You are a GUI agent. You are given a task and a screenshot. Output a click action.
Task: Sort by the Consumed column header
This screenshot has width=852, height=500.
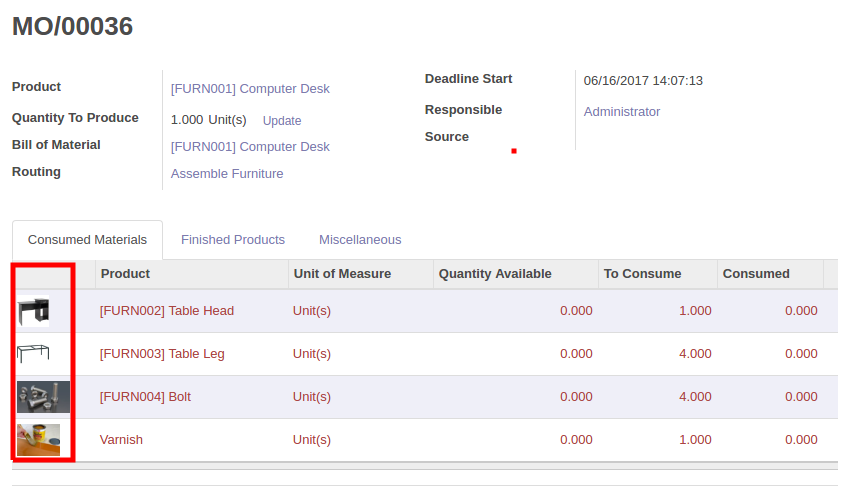756,274
